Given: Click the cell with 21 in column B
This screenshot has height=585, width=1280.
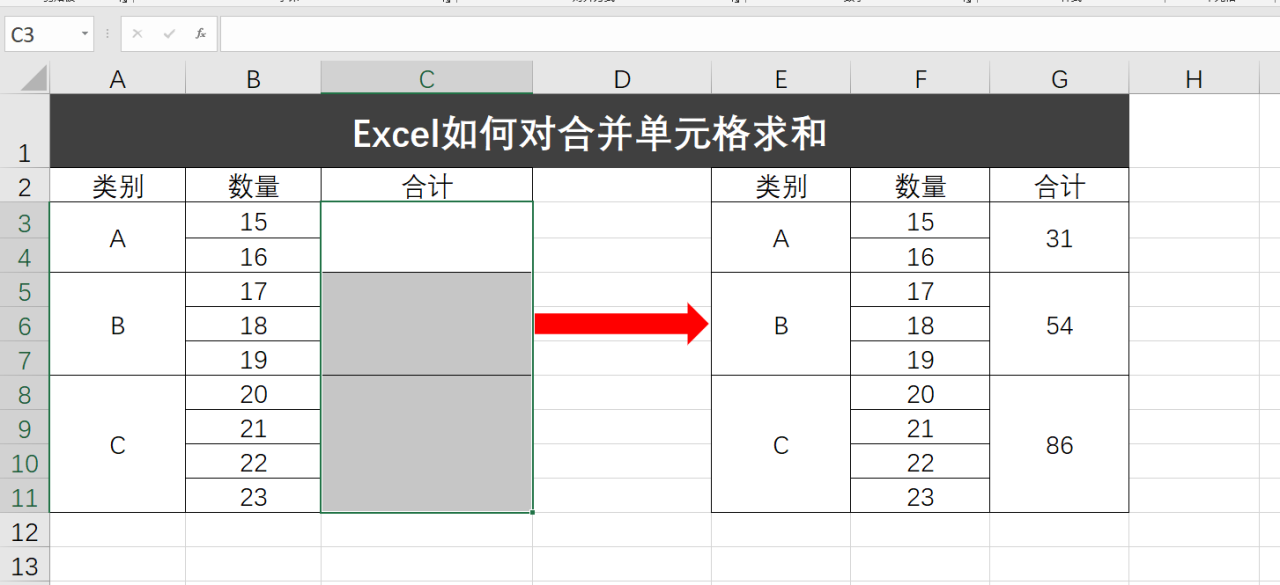Looking at the screenshot, I should tap(253, 428).
